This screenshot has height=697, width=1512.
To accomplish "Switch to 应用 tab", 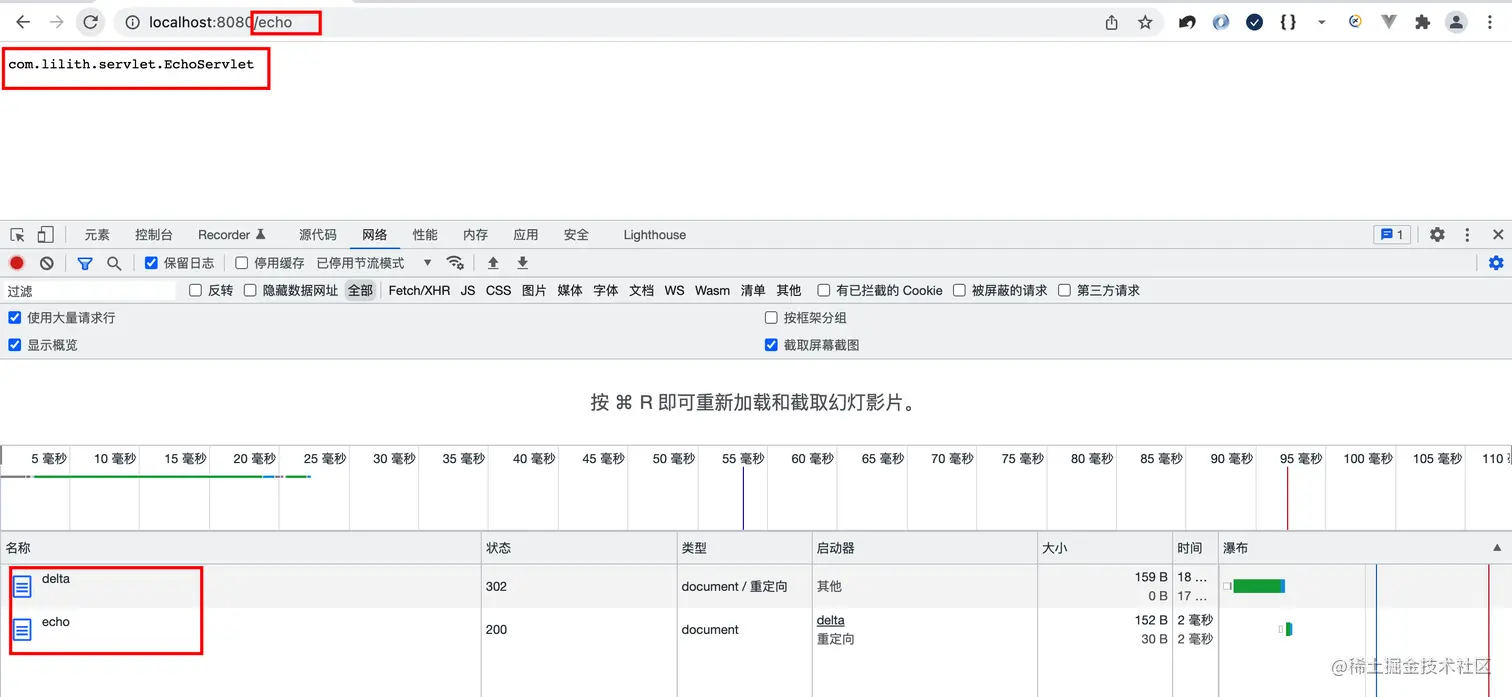I will (526, 235).
